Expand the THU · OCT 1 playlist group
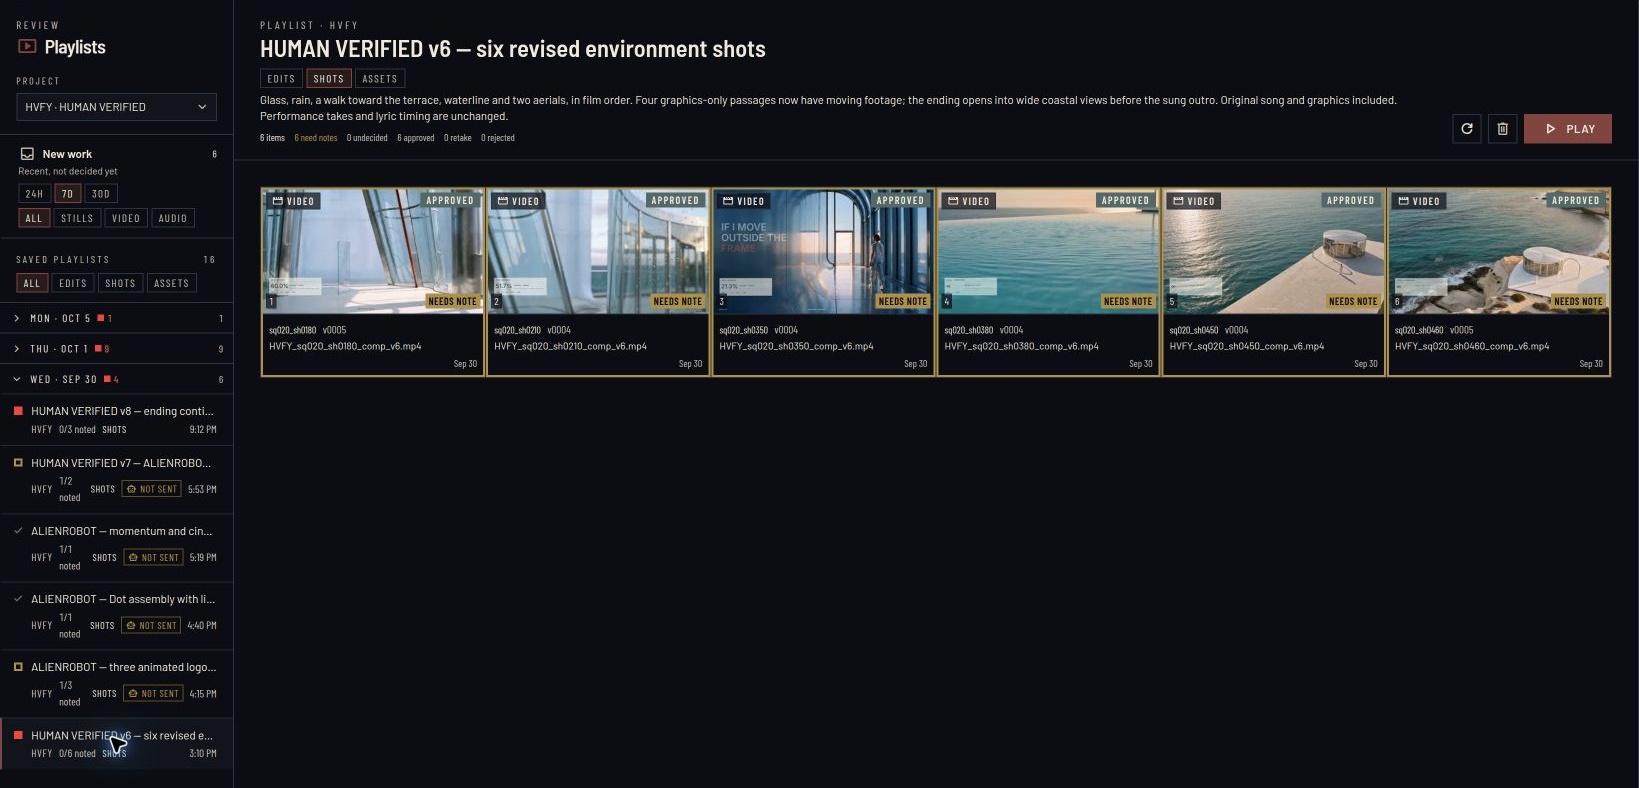This screenshot has height=788, width=1639. pos(116,349)
